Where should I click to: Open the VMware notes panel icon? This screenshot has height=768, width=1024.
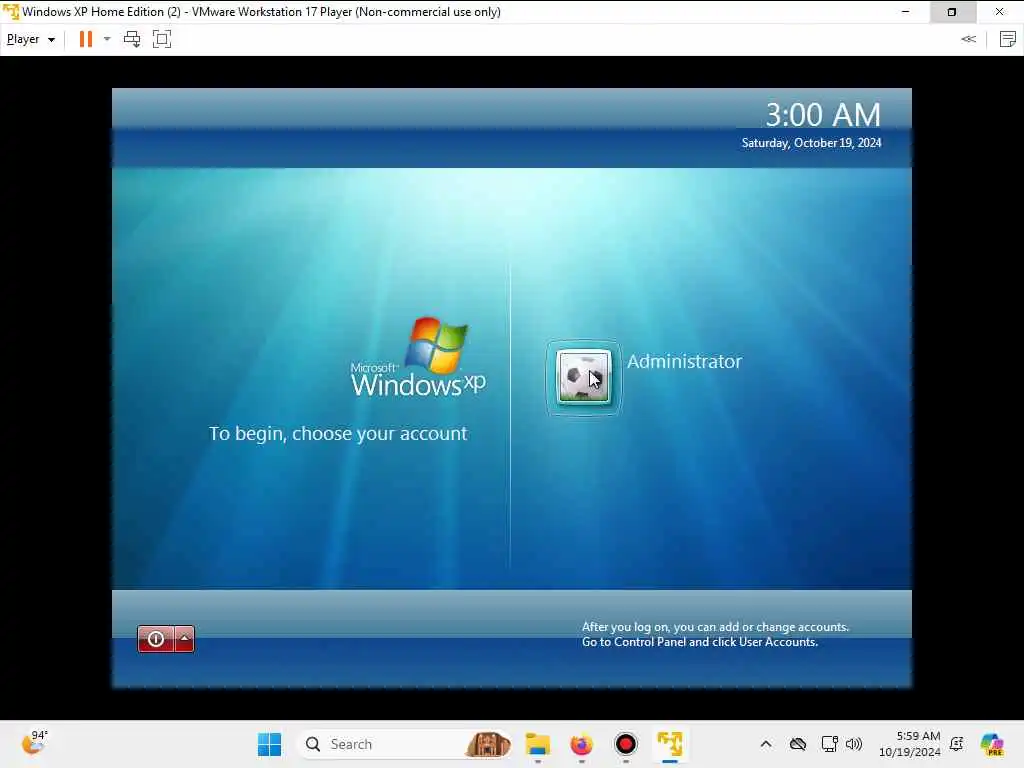click(x=1008, y=39)
